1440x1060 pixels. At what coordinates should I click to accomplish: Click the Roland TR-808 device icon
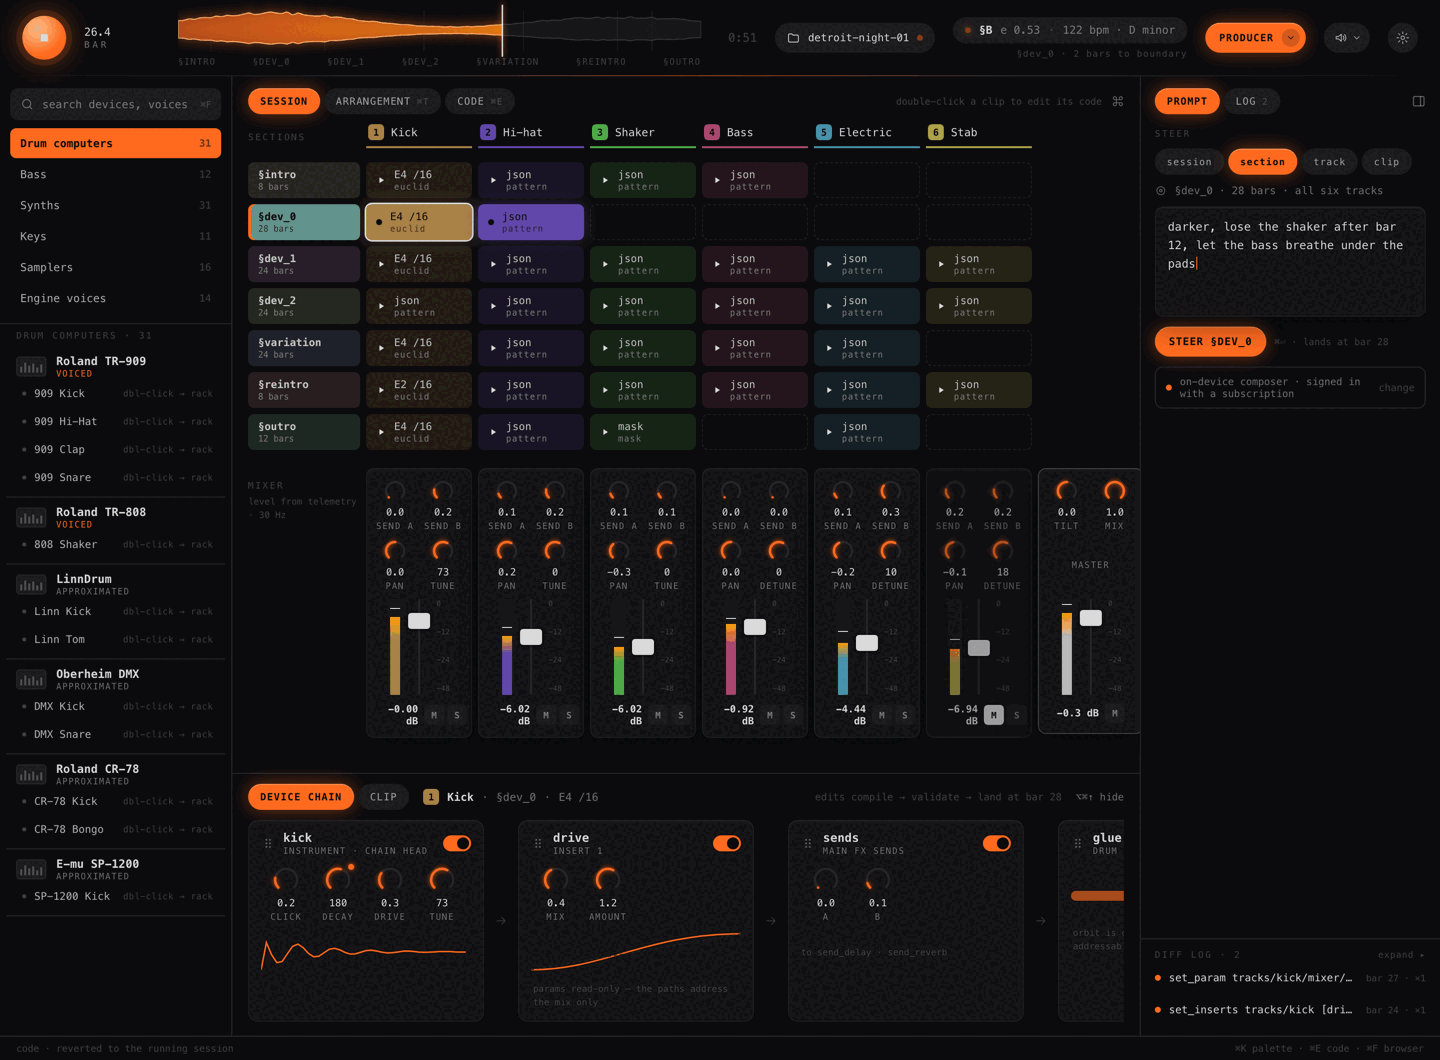31,518
